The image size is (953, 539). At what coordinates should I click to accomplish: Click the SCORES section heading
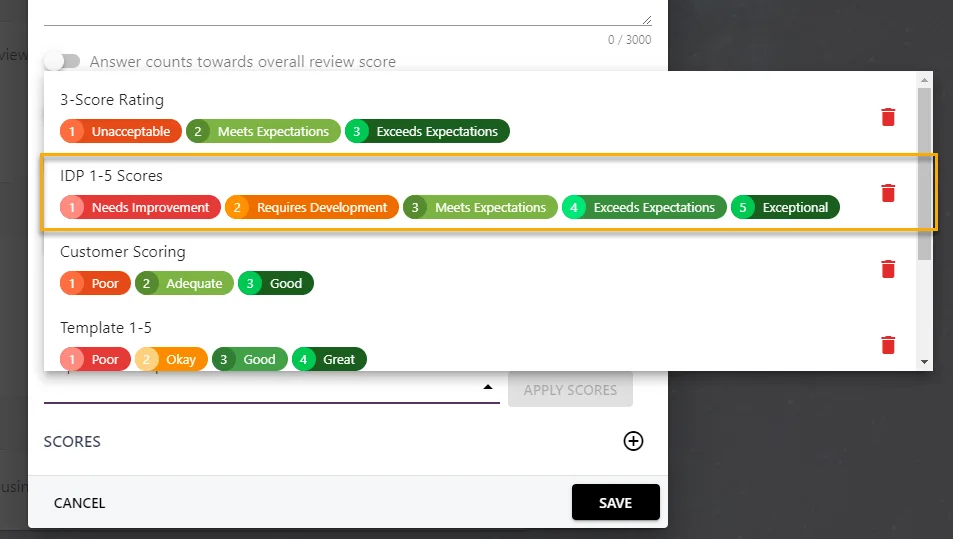coord(72,442)
